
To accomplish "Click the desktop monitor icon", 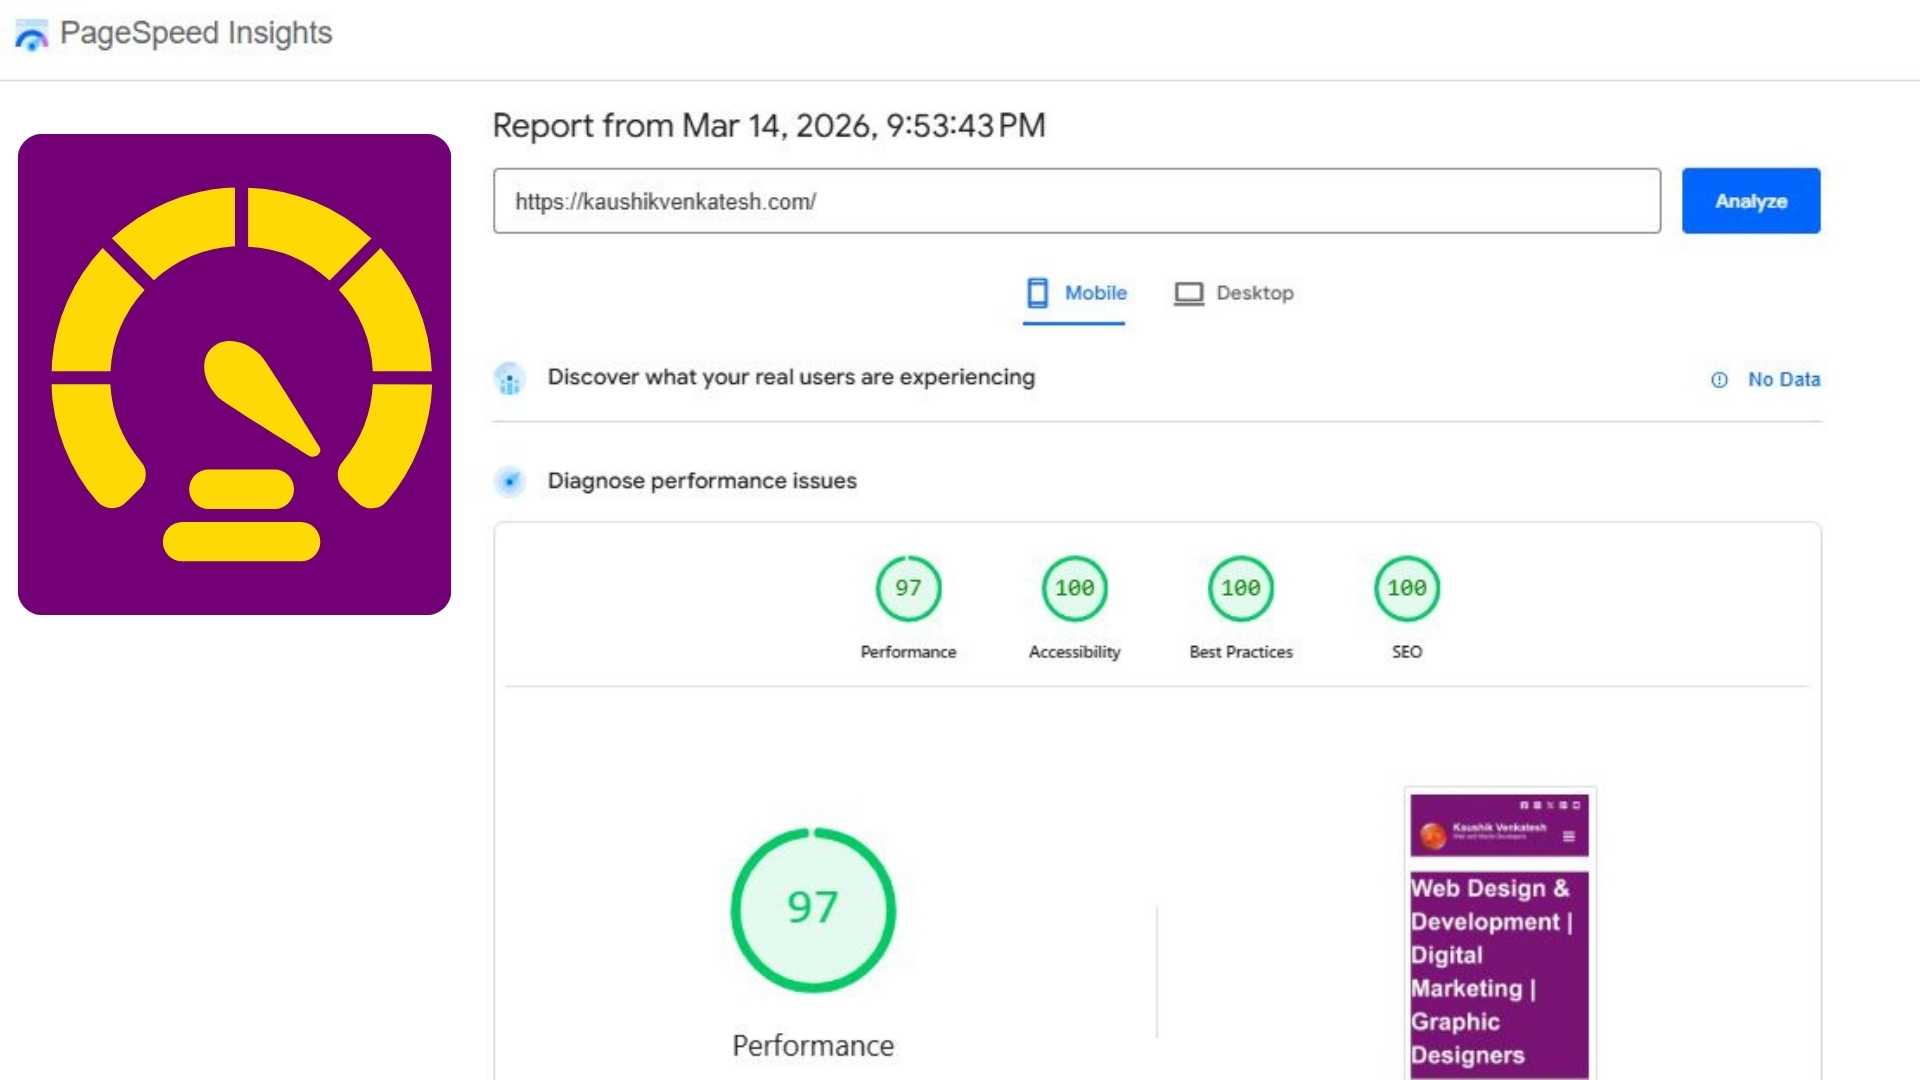I will [x=1188, y=293].
